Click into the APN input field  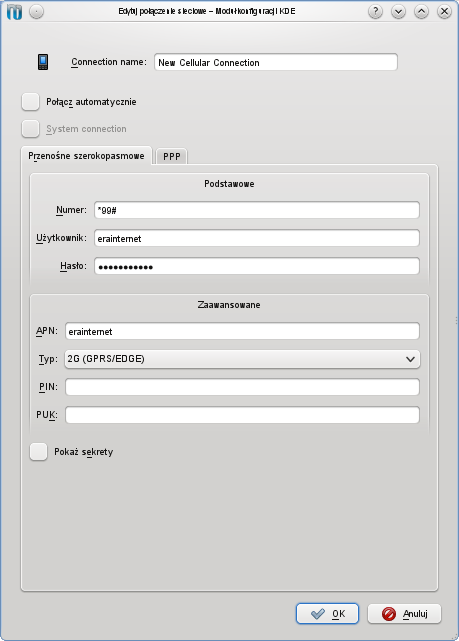pos(242,331)
